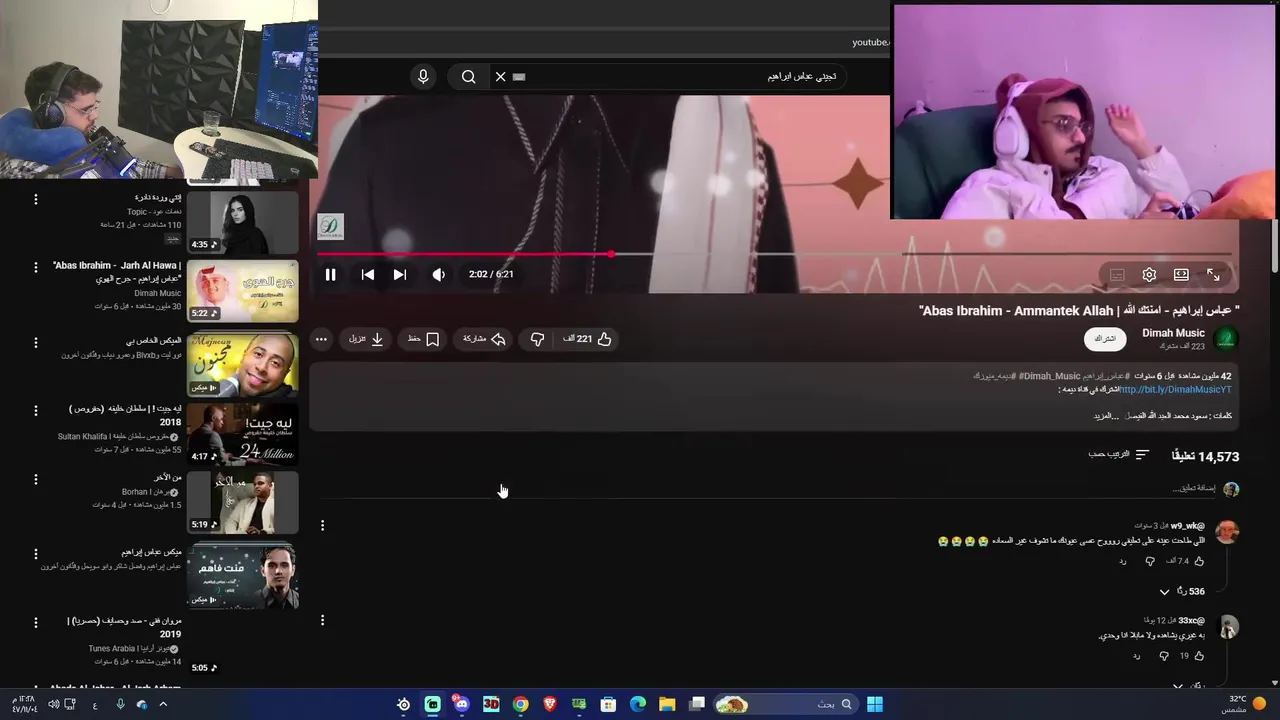Share the video via share button
Image resolution: width=1280 pixels, height=720 pixels.
484,339
